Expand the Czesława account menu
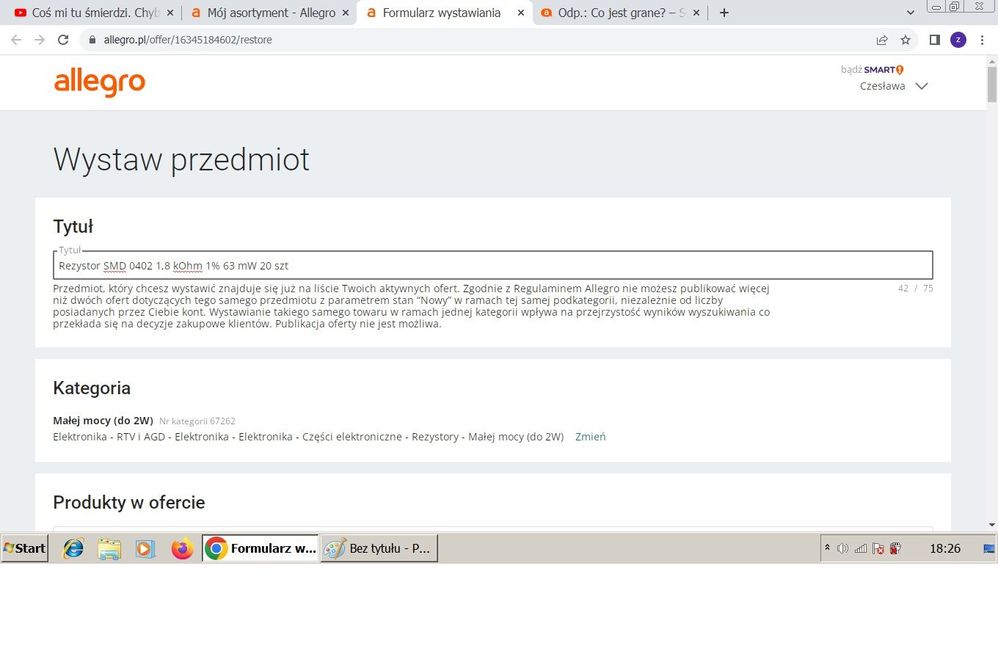Viewport: 998px width, 660px height. coord(922,86)
